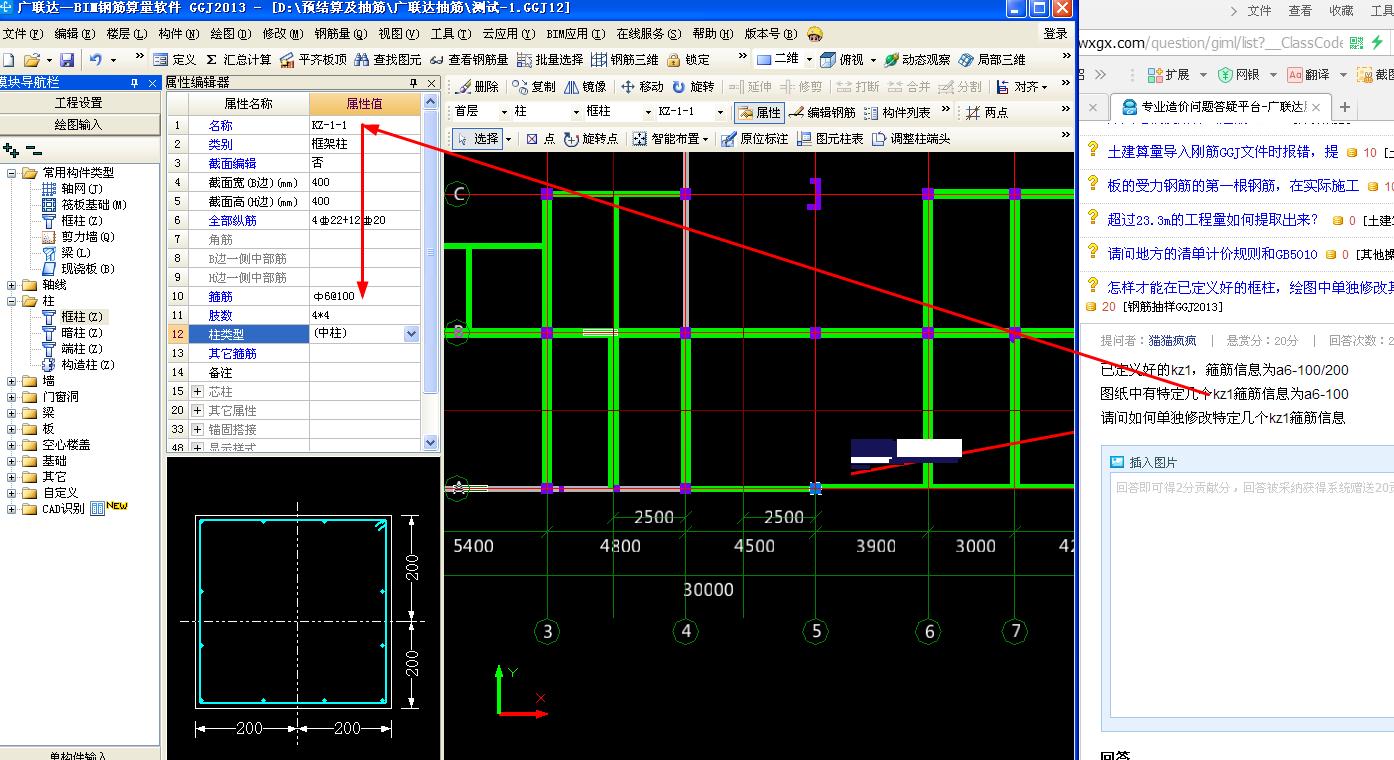Expand the 芯柱 property row

(x=197, y=391)
